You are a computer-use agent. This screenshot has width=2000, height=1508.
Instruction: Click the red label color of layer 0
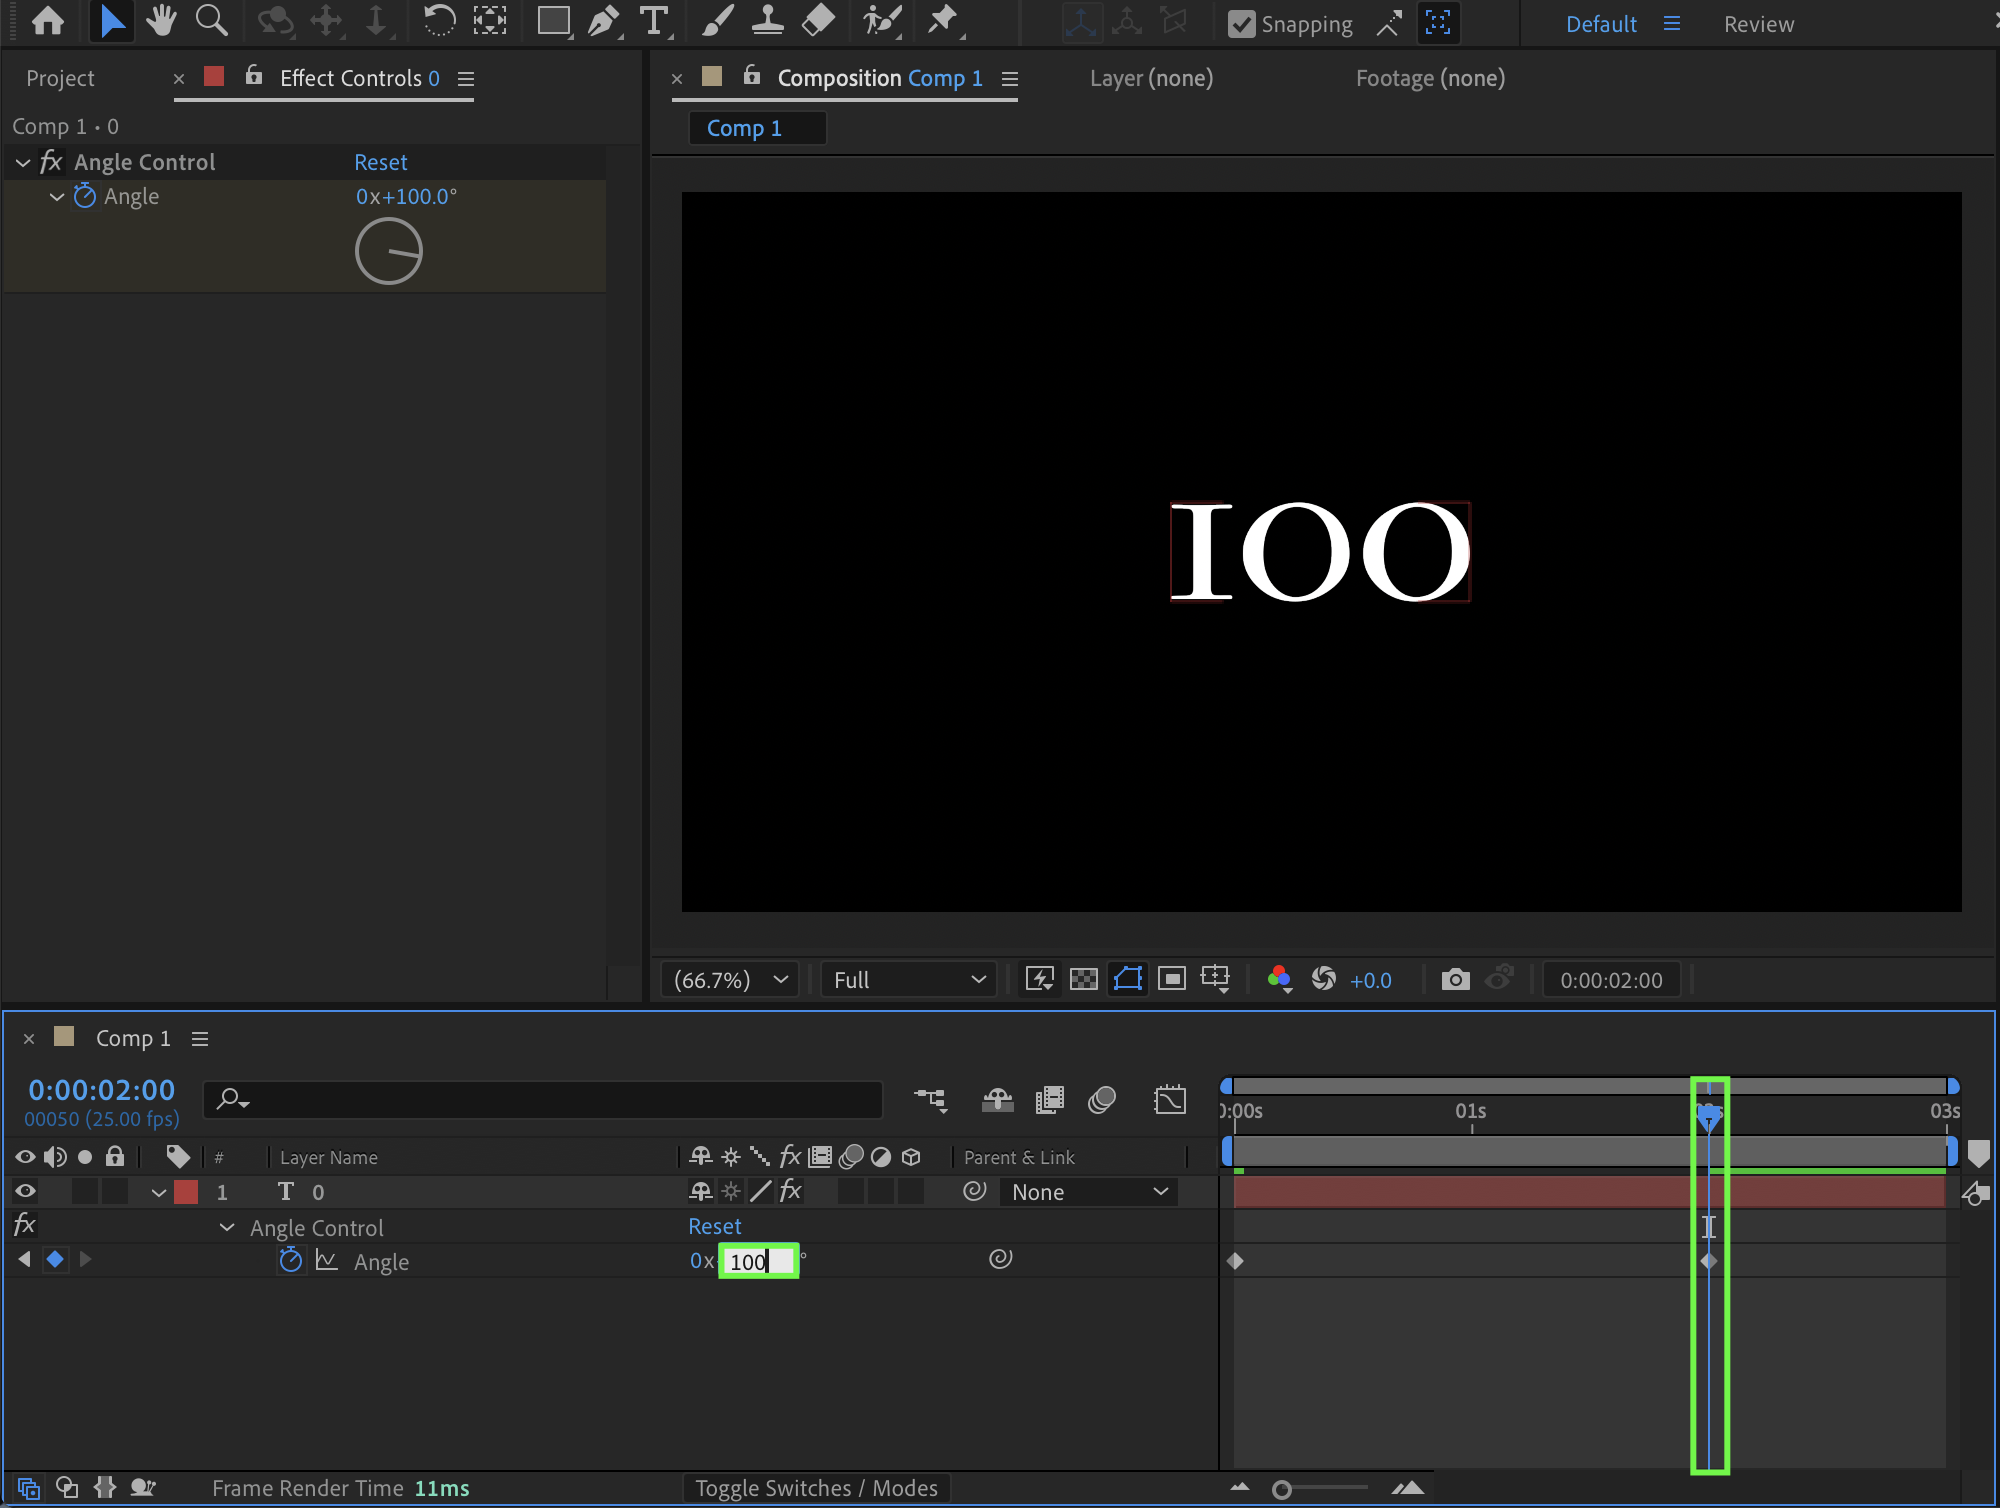pos(186,1192)
